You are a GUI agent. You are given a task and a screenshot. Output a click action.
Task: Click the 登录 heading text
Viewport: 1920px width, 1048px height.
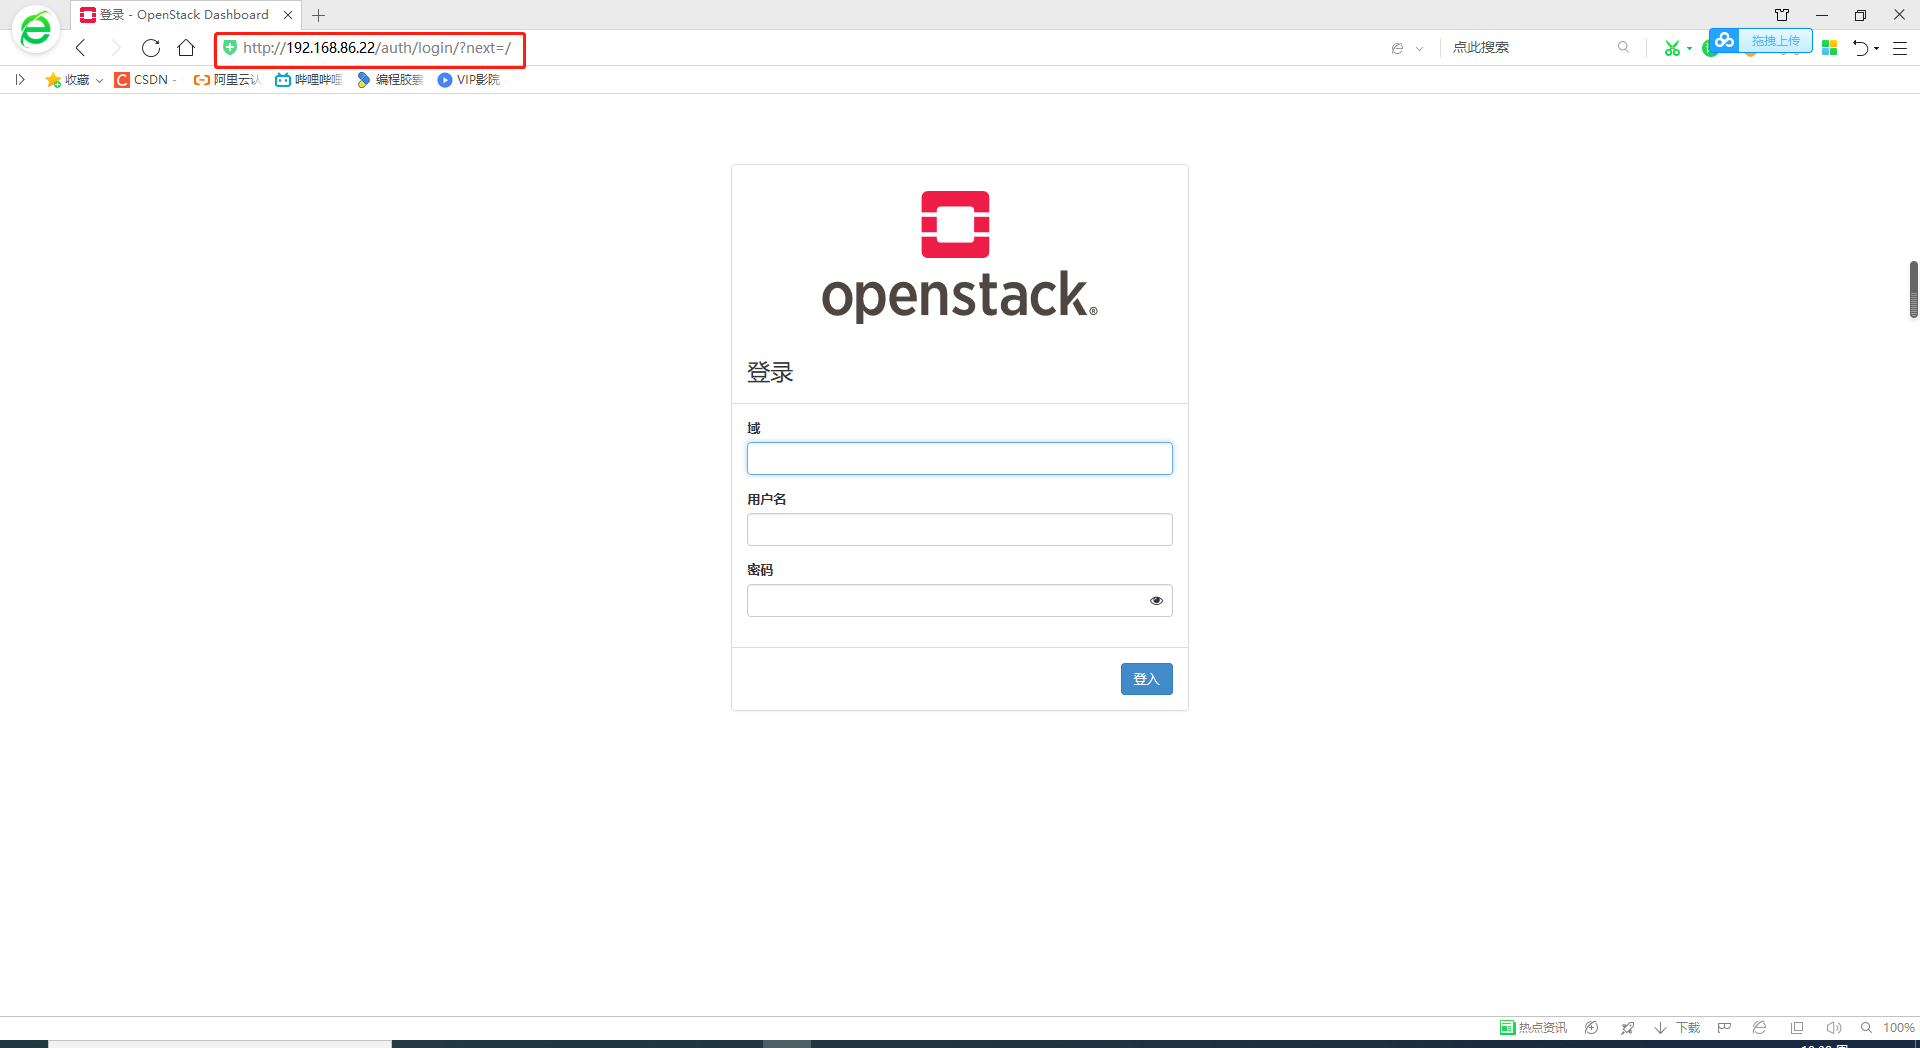770,373
